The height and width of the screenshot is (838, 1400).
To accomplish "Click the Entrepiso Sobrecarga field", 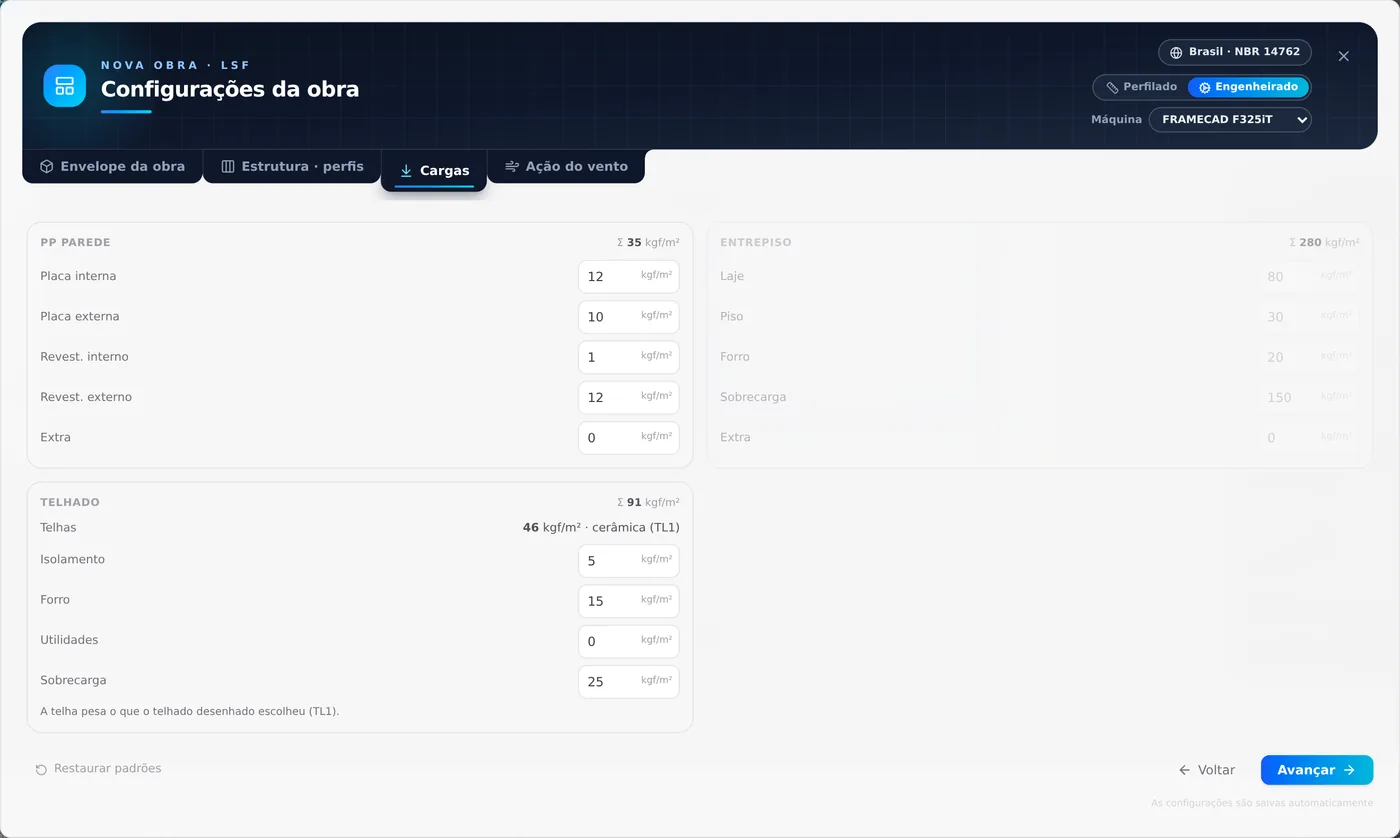I will 1309,397.
